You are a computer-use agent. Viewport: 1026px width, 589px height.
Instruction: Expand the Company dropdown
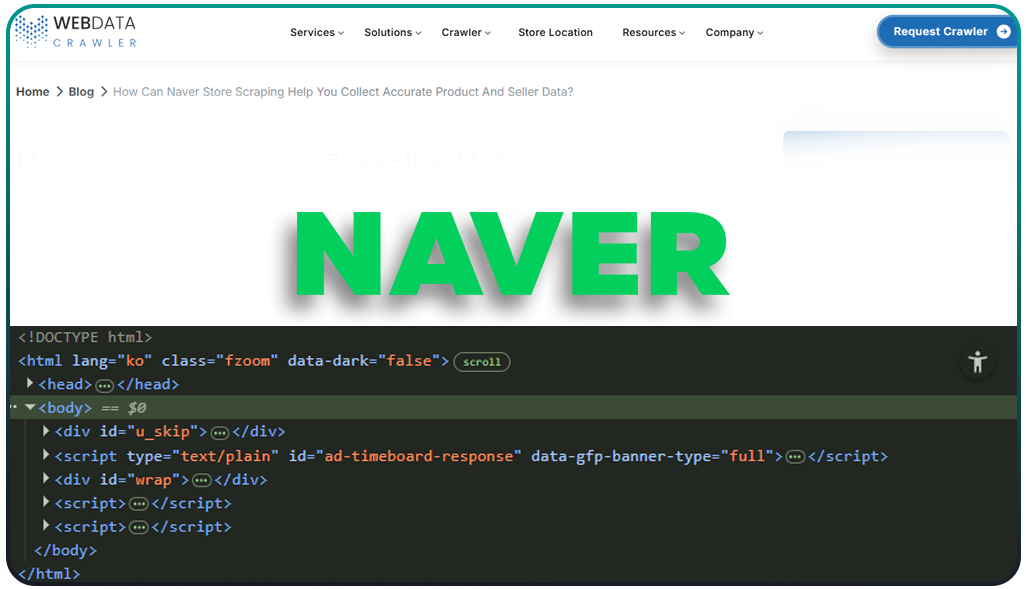(733, 32)
